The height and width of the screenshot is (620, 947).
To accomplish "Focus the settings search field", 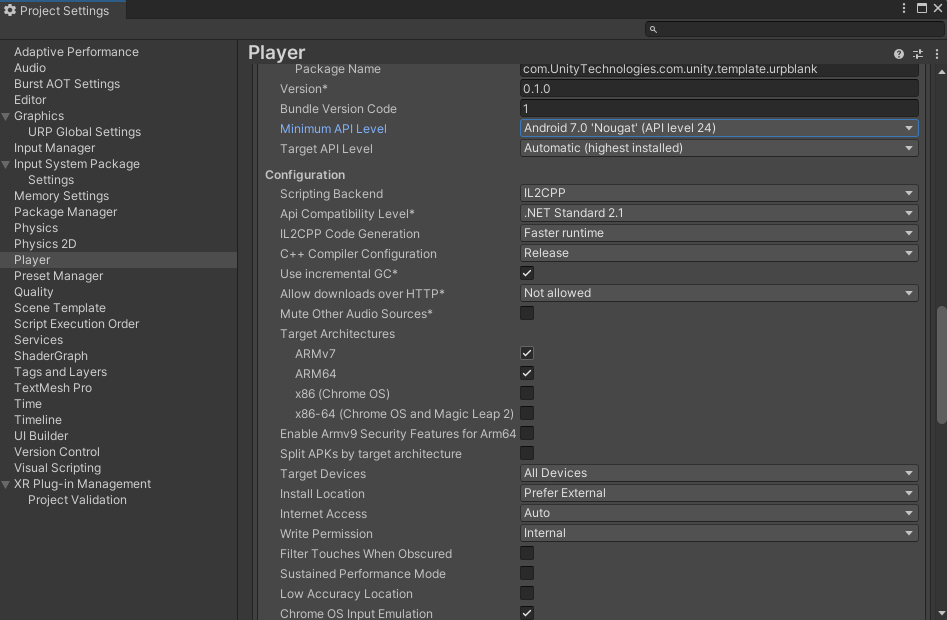I will point(794,29).
